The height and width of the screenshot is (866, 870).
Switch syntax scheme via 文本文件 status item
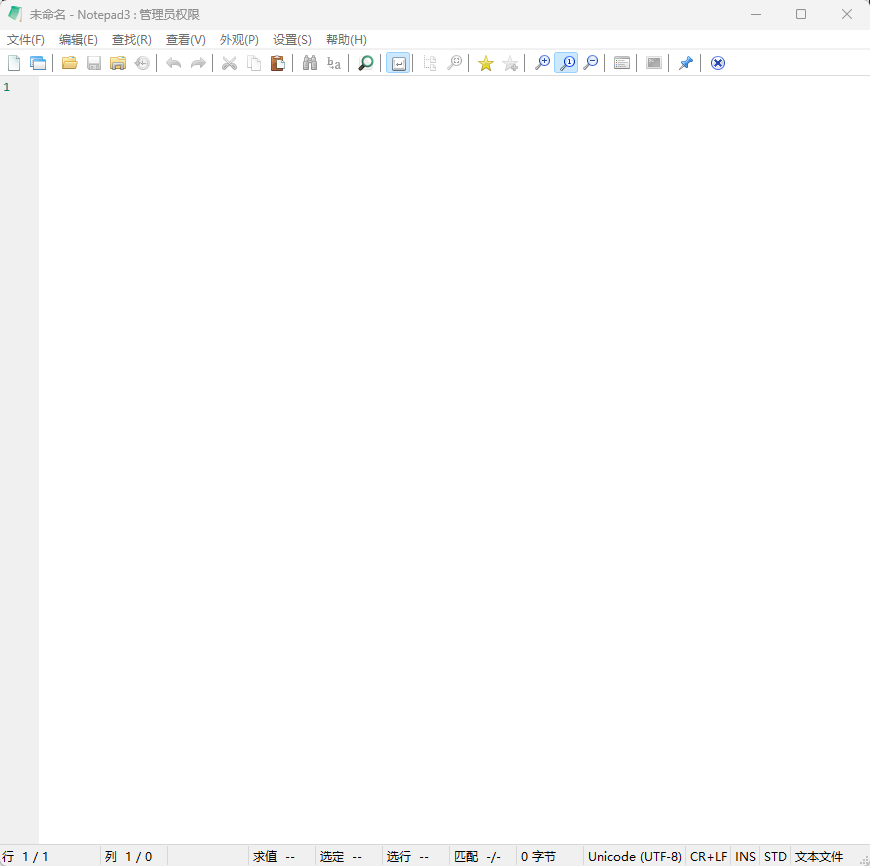click(819, 856)
